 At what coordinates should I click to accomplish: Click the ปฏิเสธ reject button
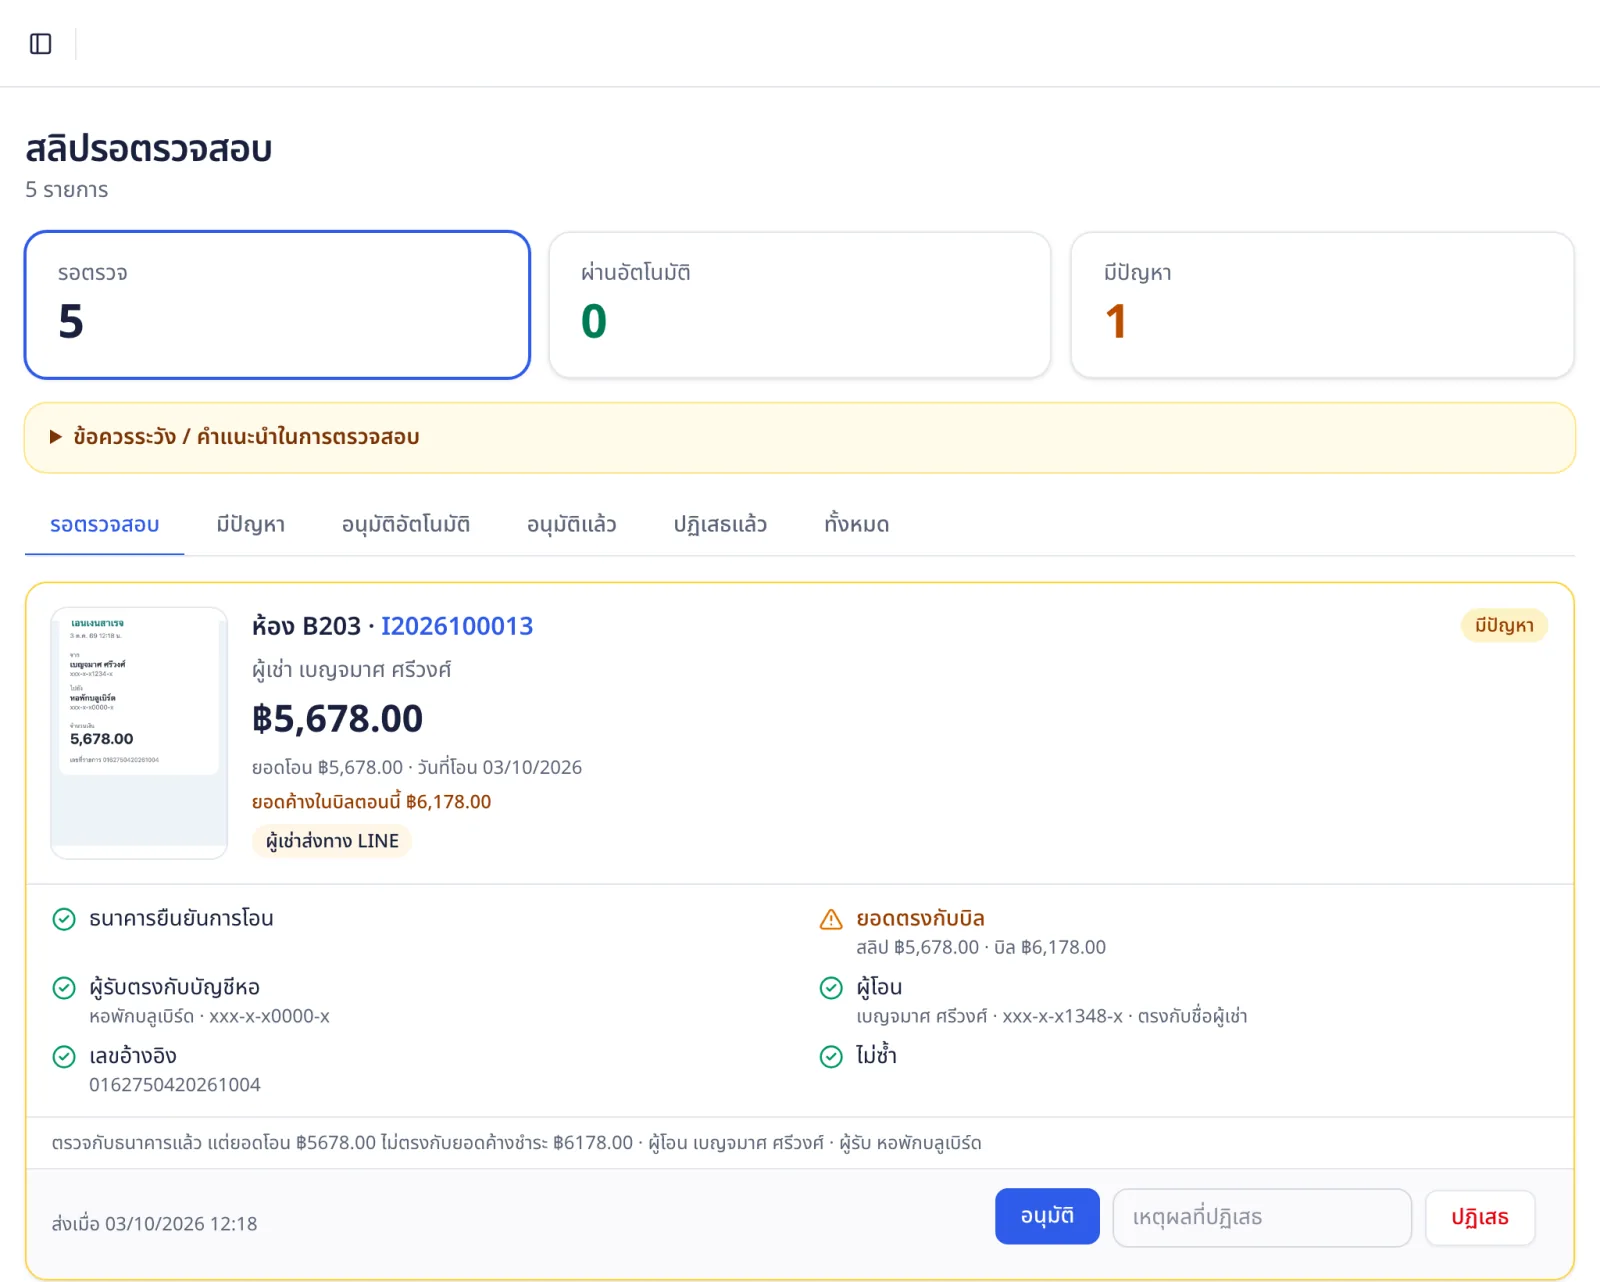coord(1480,1218)
